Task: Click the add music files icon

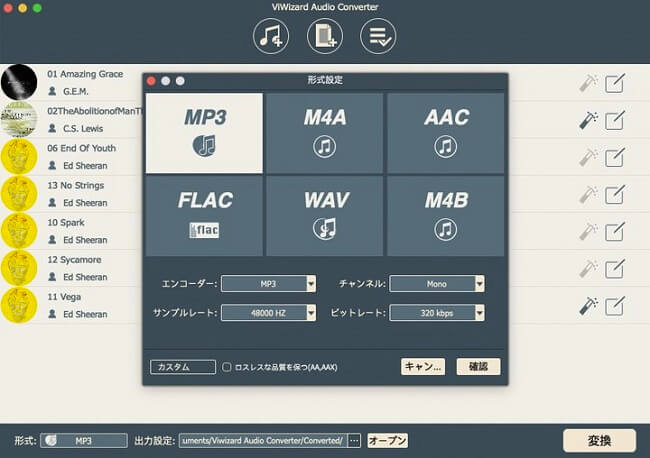Action: pyautogui.click(x=271, y=36)
